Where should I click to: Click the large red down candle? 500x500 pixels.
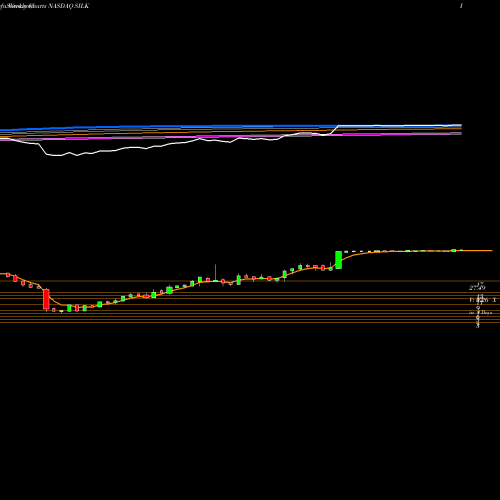tap(46, 300)
